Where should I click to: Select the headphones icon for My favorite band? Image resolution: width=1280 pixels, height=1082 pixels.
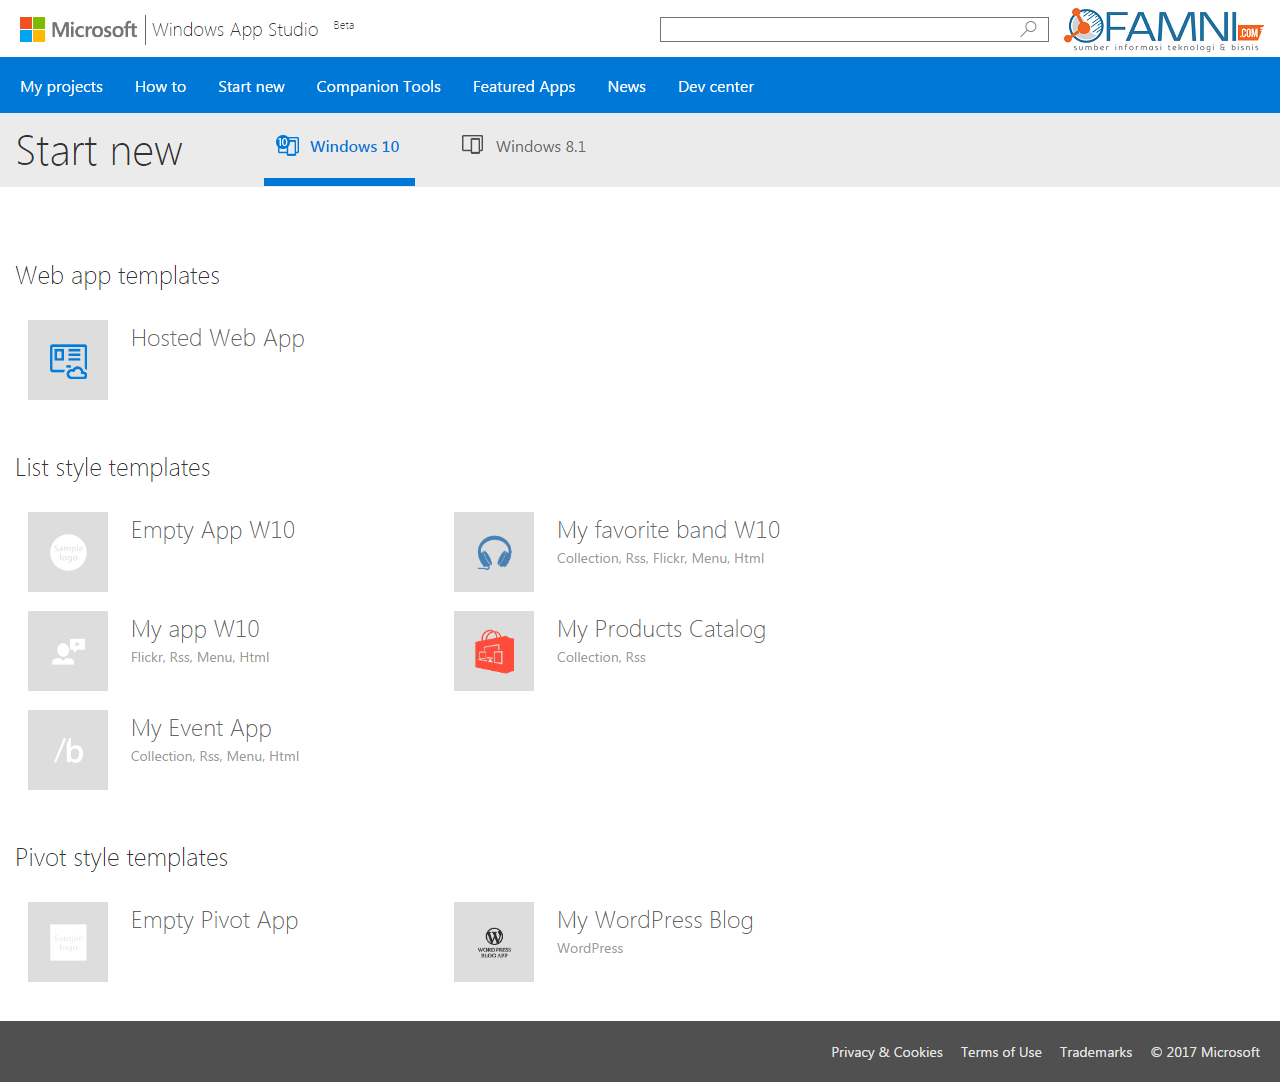494,552
